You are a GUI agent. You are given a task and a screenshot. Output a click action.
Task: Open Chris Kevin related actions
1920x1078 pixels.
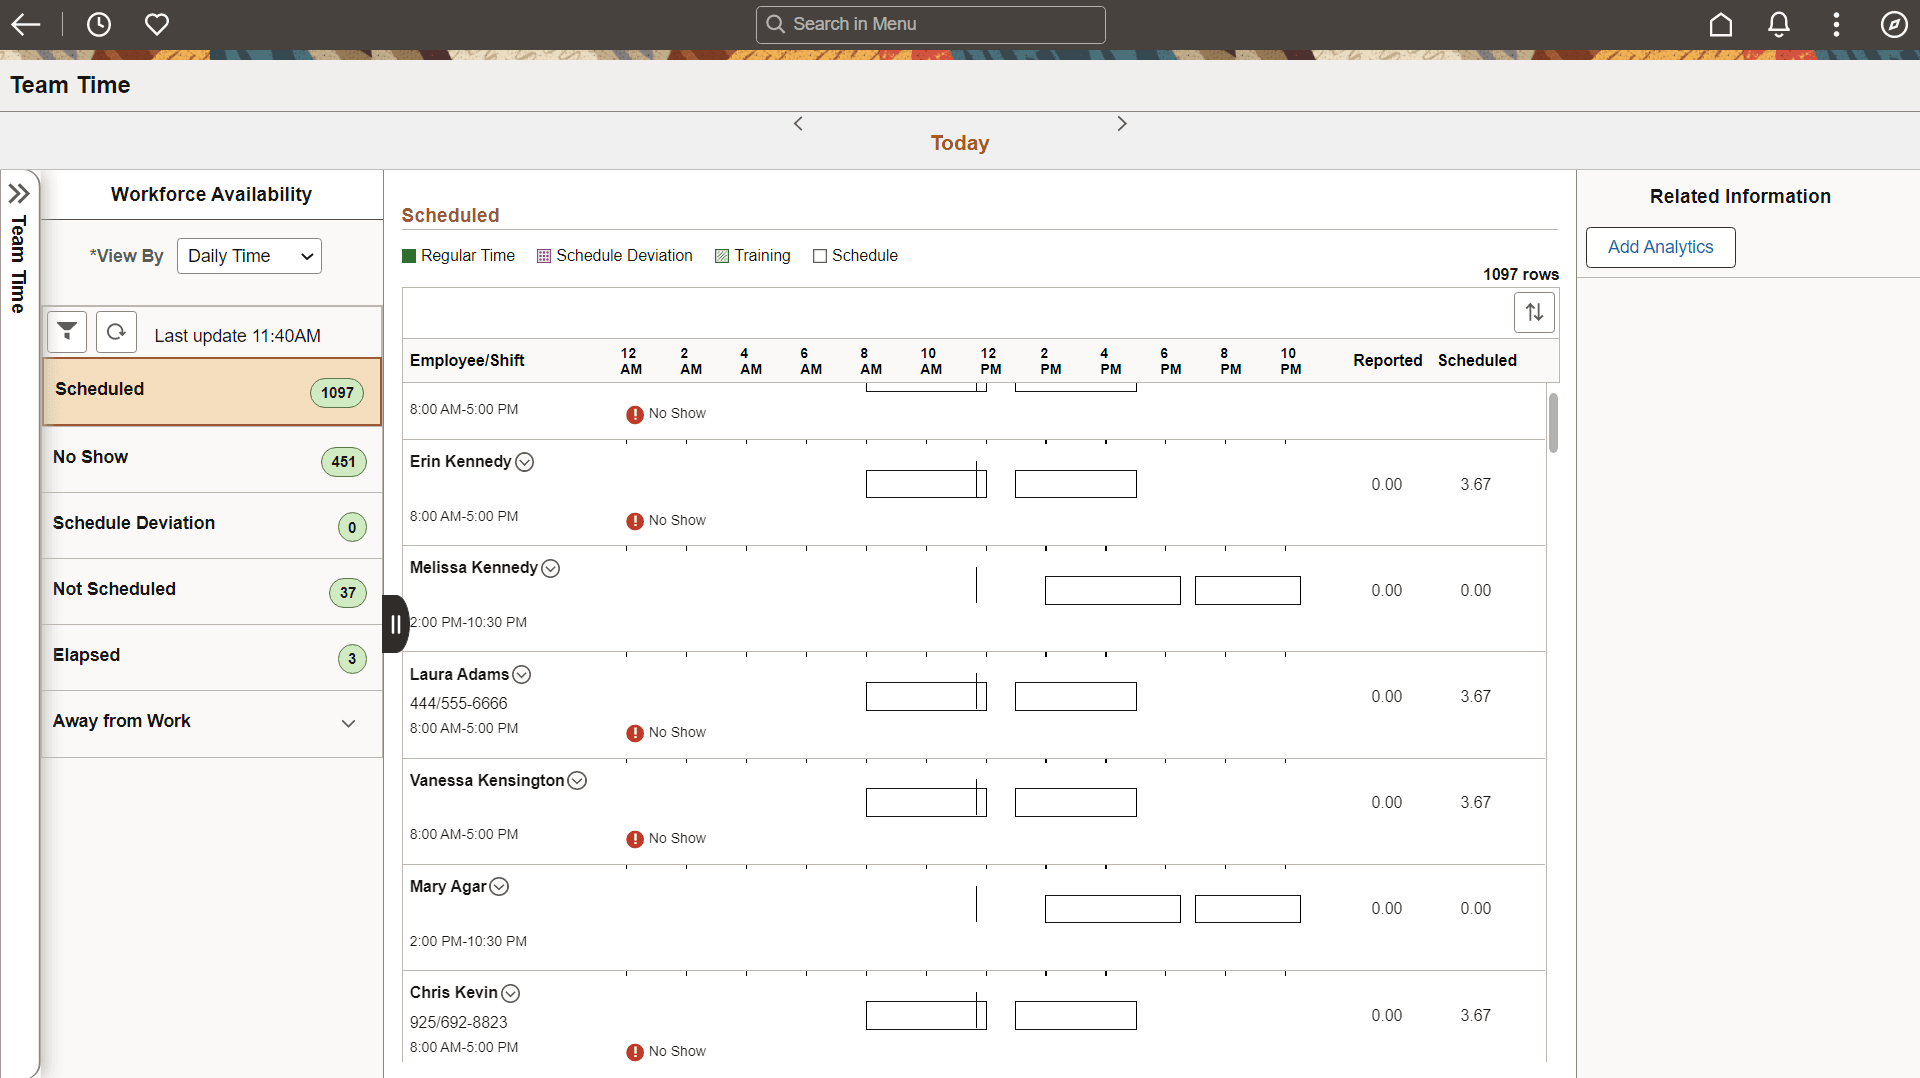coord(511,993)
